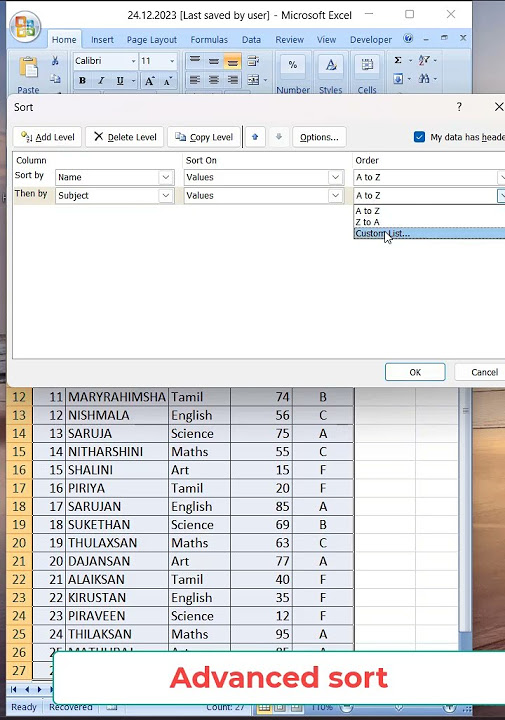Align text right in ribbon
The image size is (505, 720).
(233, 80)
